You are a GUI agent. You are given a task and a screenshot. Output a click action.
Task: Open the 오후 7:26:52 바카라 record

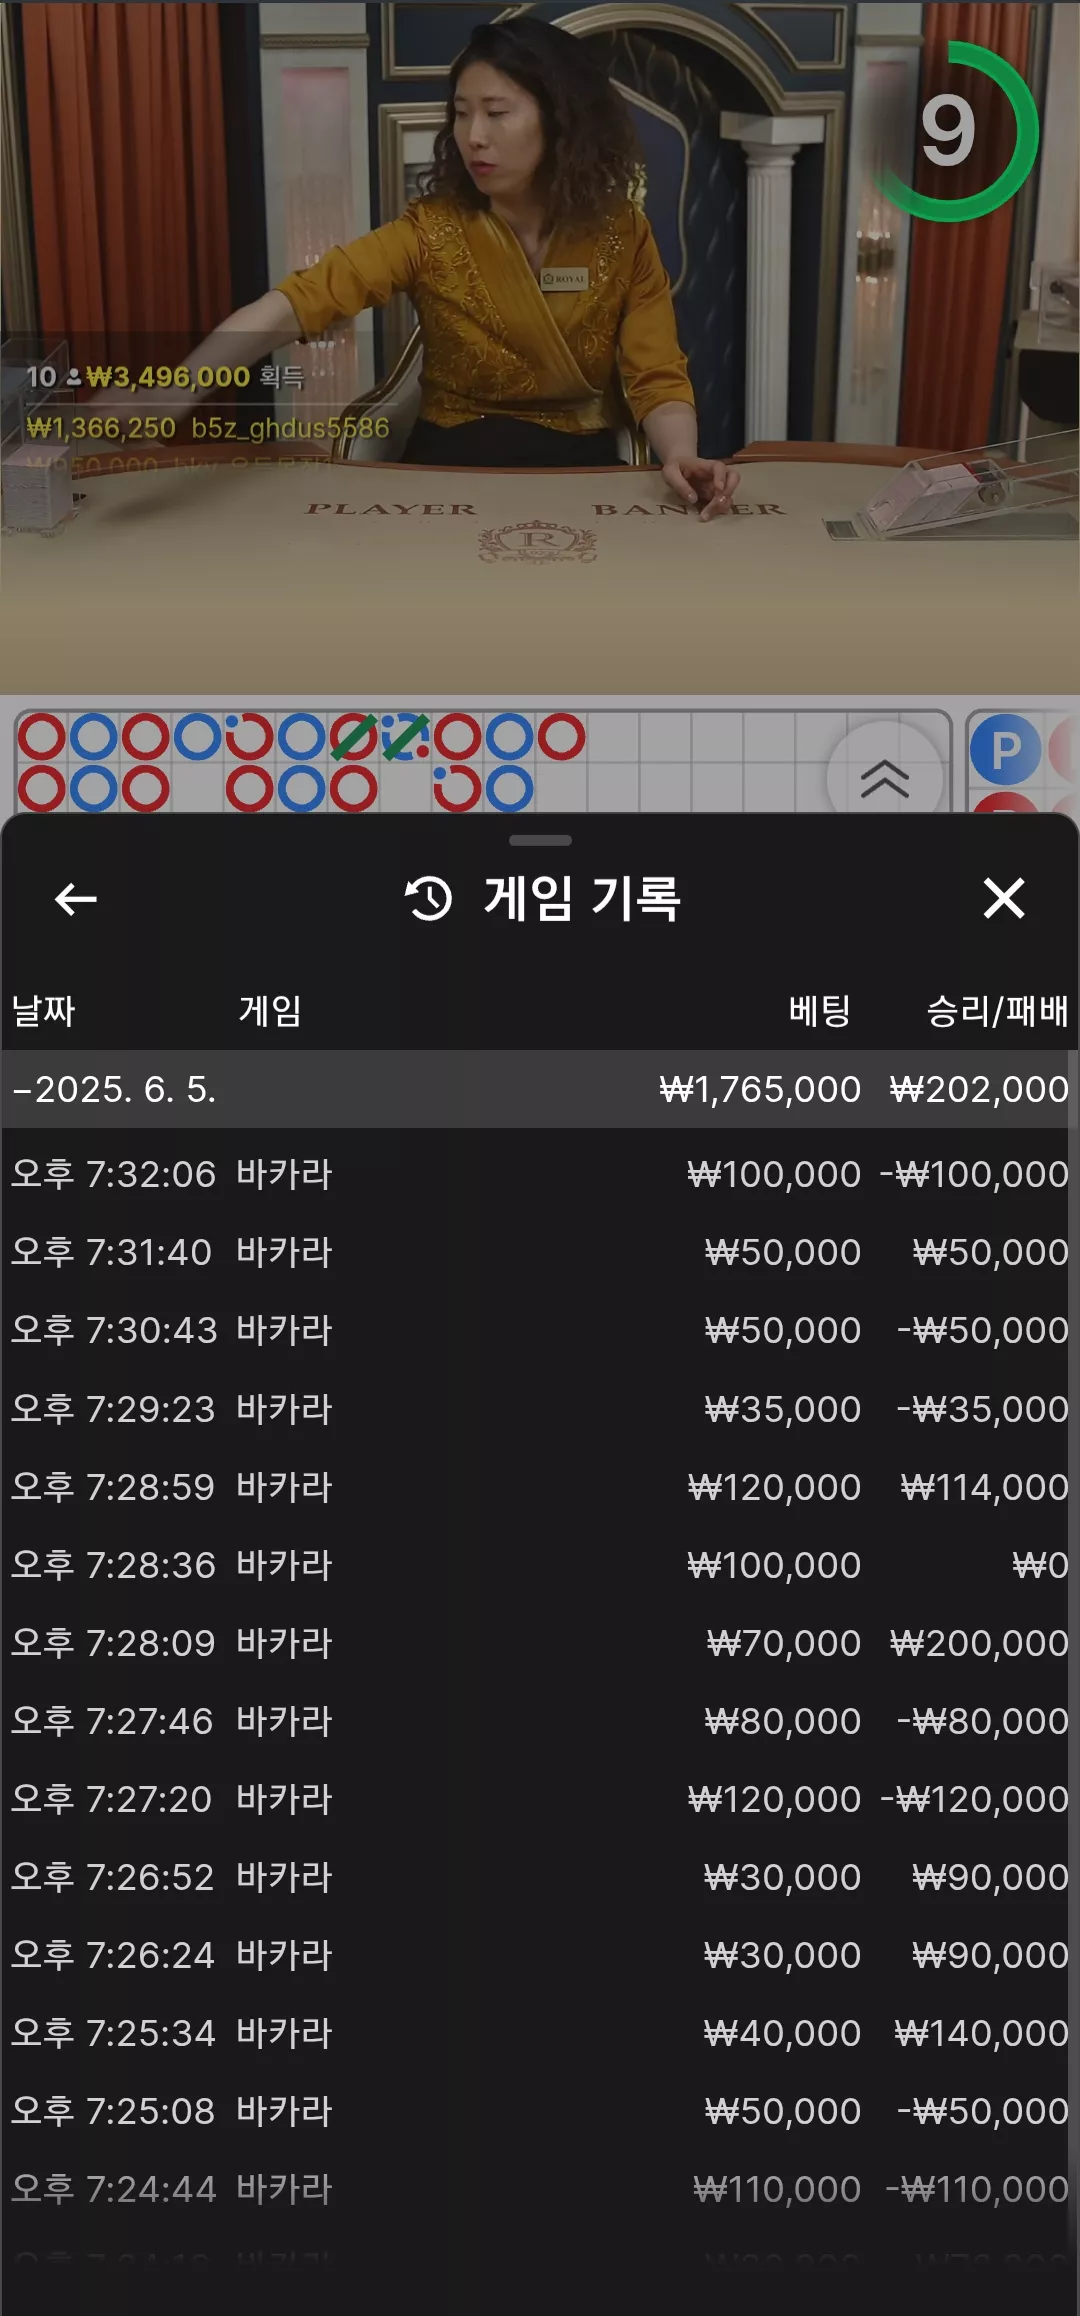coord(540,1877)
